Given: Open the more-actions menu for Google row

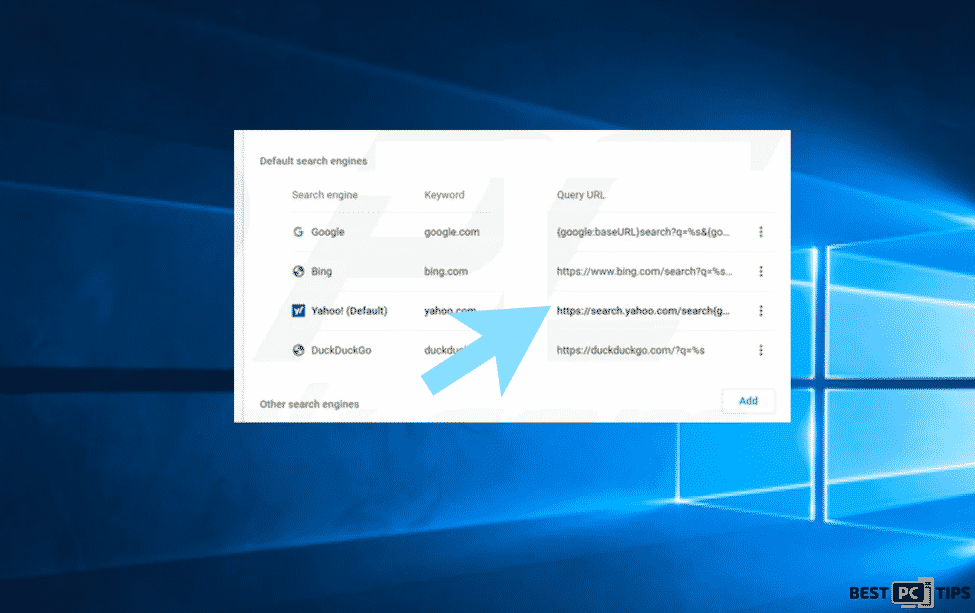Looking at the screenshot, I should coord(760,232).
